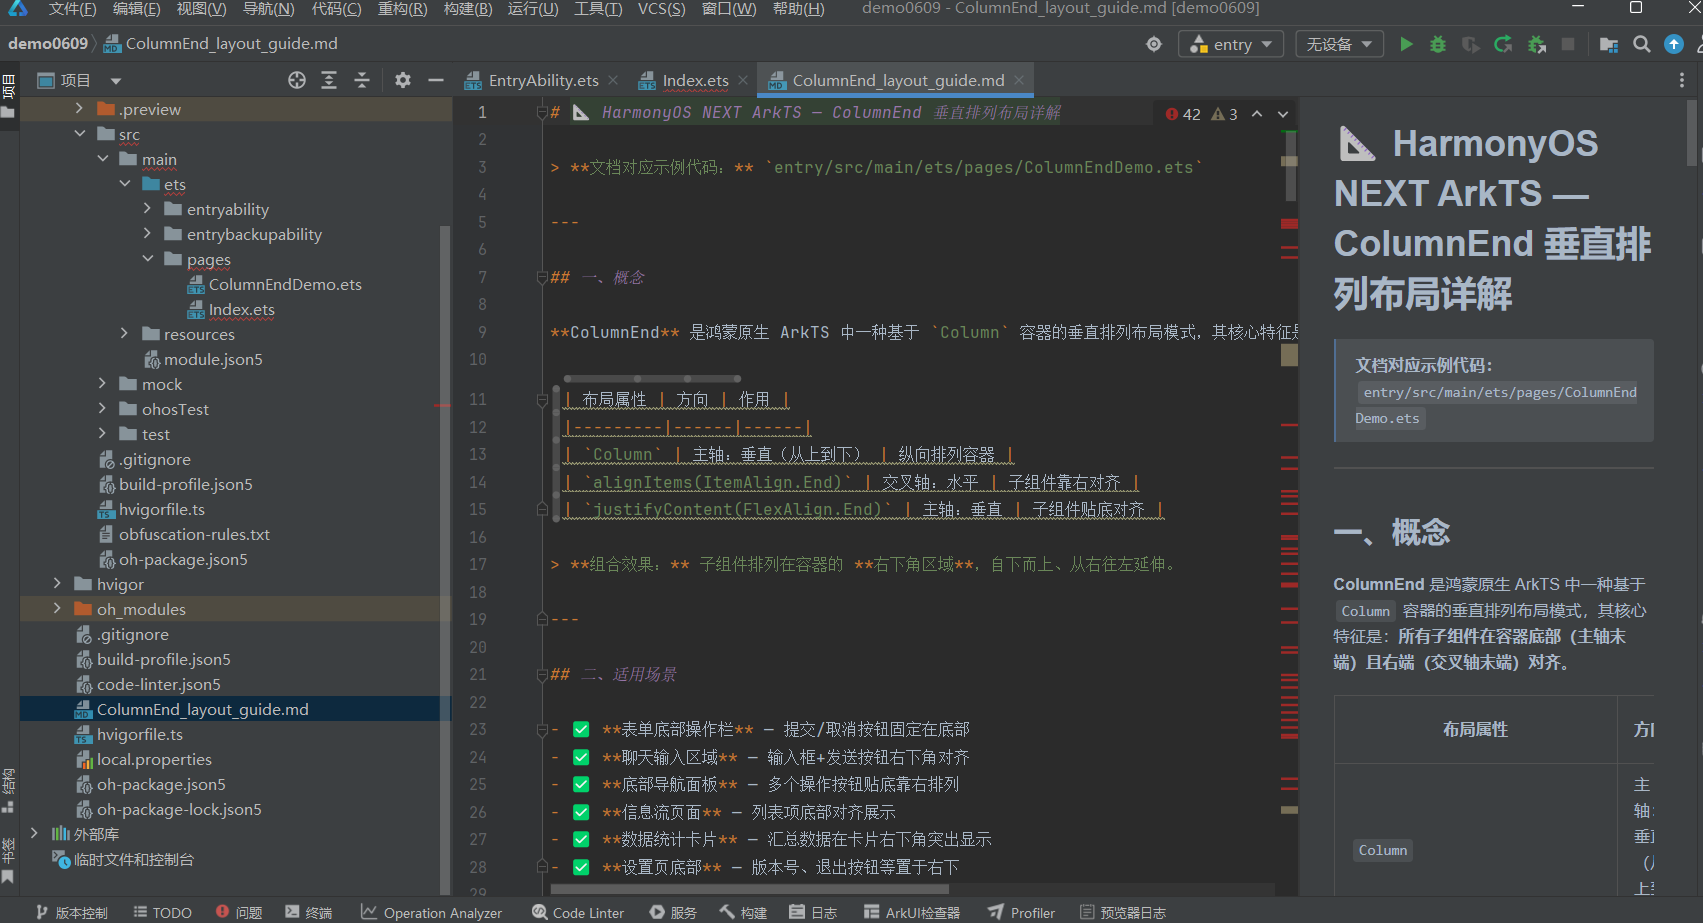
Task: Click demo0609 breadcrumb in navigation bar
Action: 48,44
